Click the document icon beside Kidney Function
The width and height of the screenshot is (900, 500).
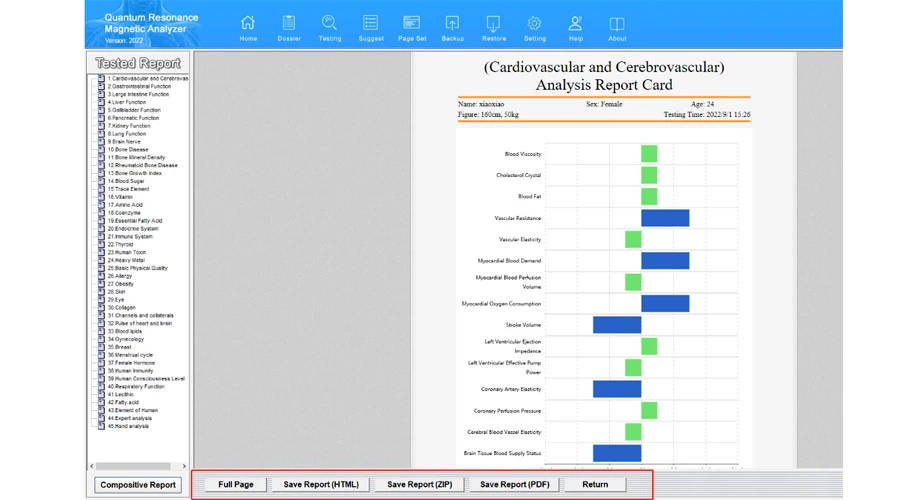coord(101,125)
